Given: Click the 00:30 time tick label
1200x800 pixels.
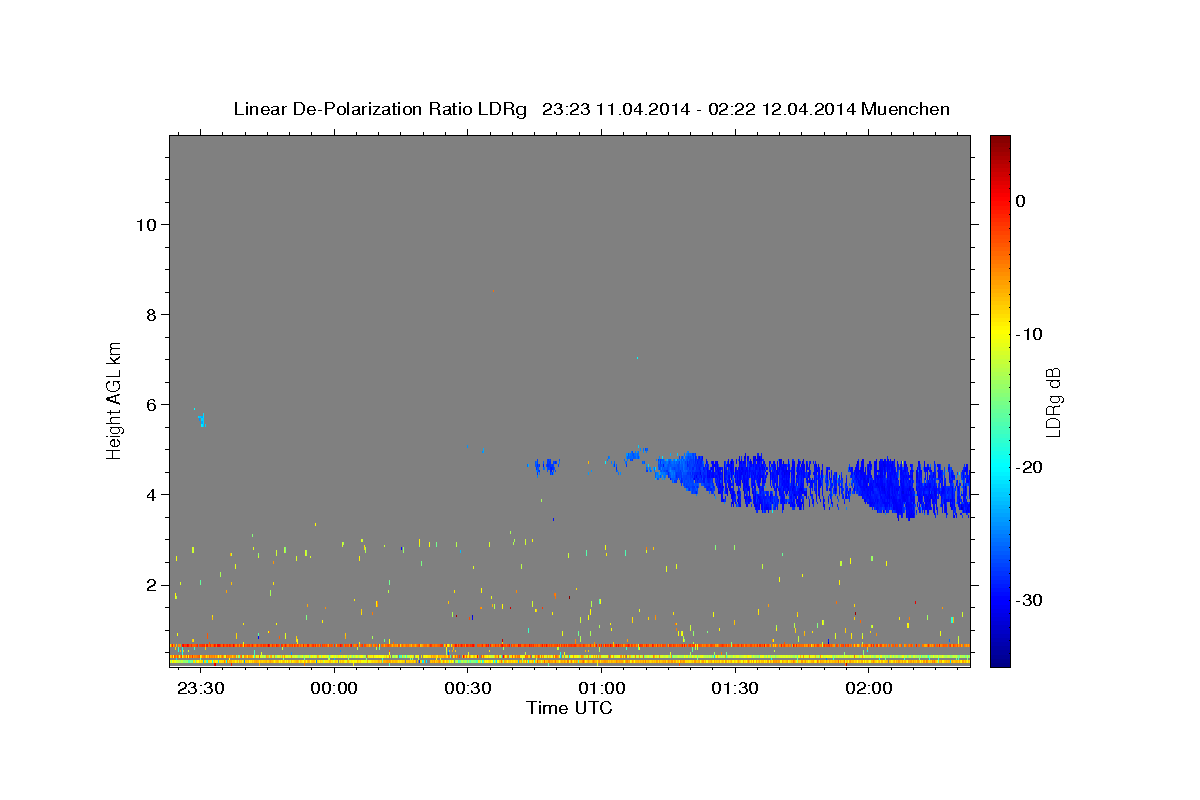Looking at the screenshot, I should (468, 689).
